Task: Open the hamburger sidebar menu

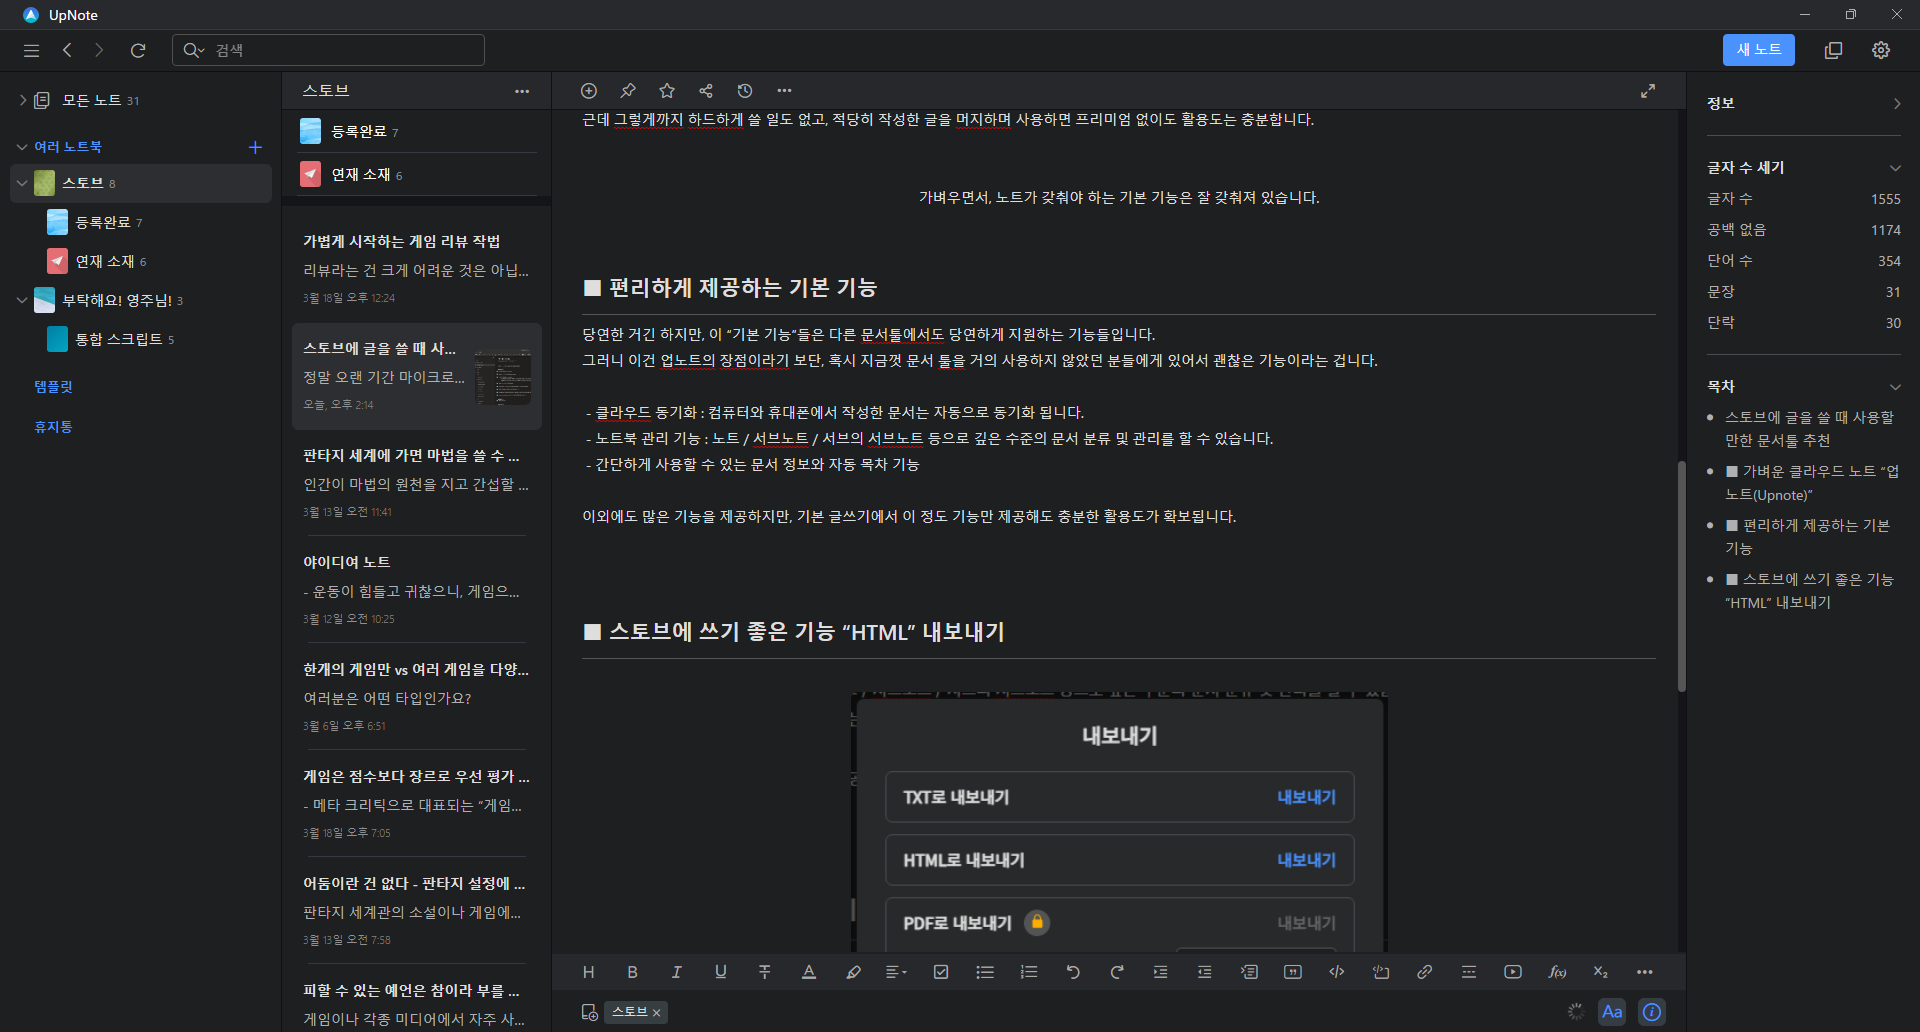Action: click(x=31, y=50)
